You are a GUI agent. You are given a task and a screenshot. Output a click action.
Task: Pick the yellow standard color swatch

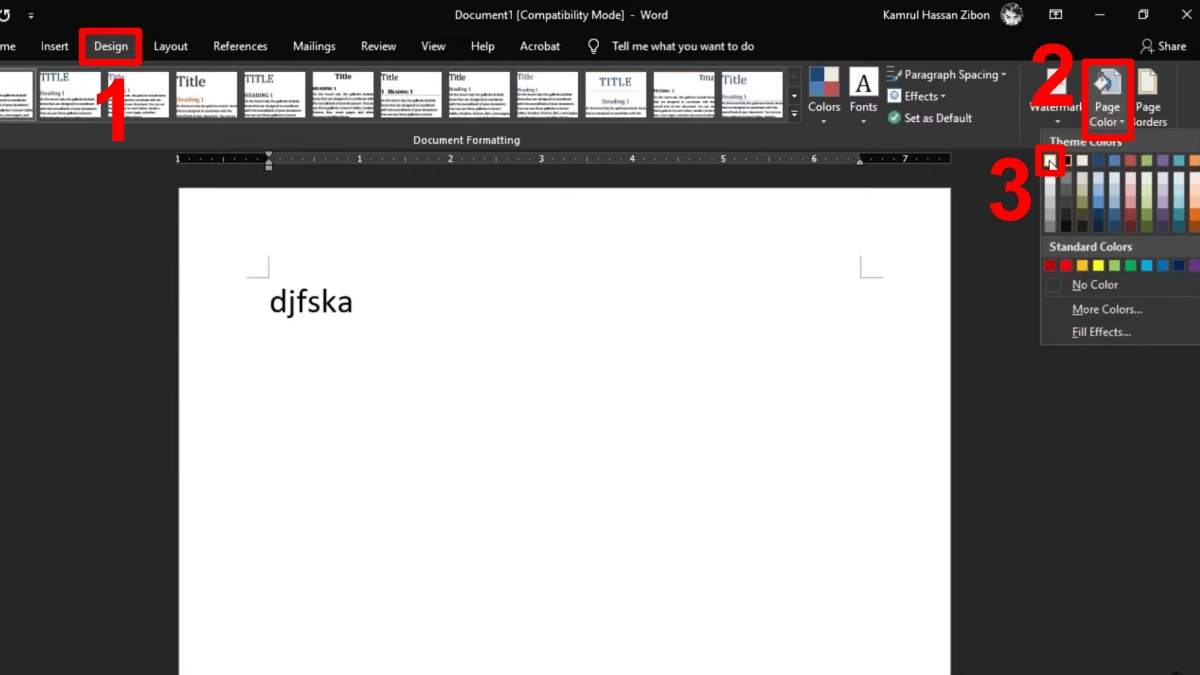1098,265
